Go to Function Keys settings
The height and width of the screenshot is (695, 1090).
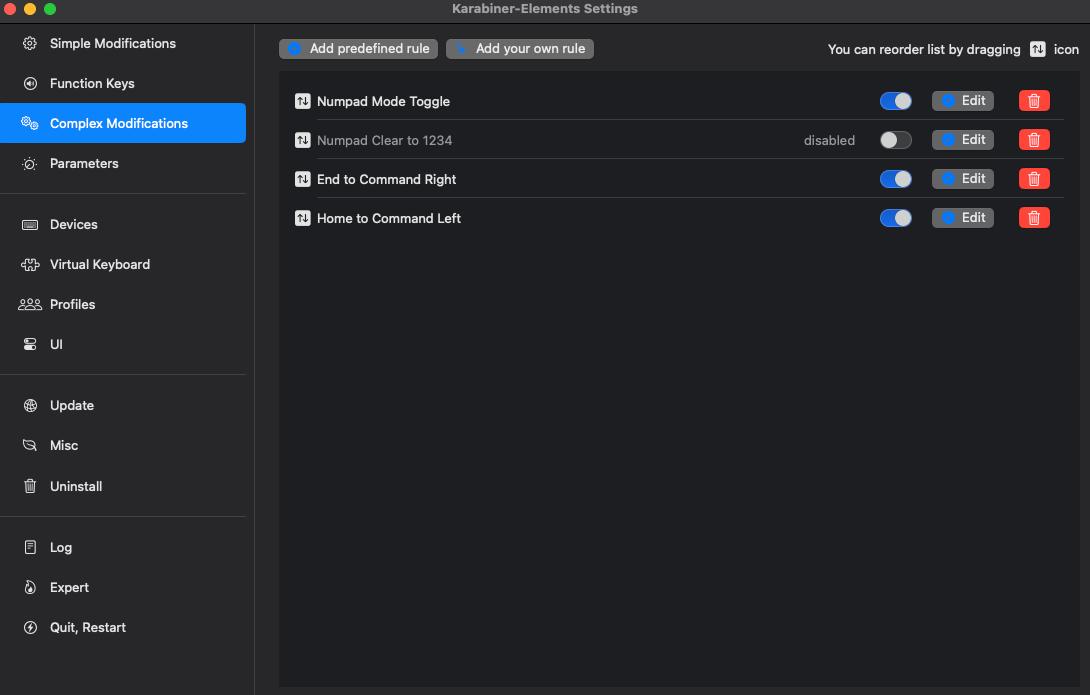tap(92, 84)
